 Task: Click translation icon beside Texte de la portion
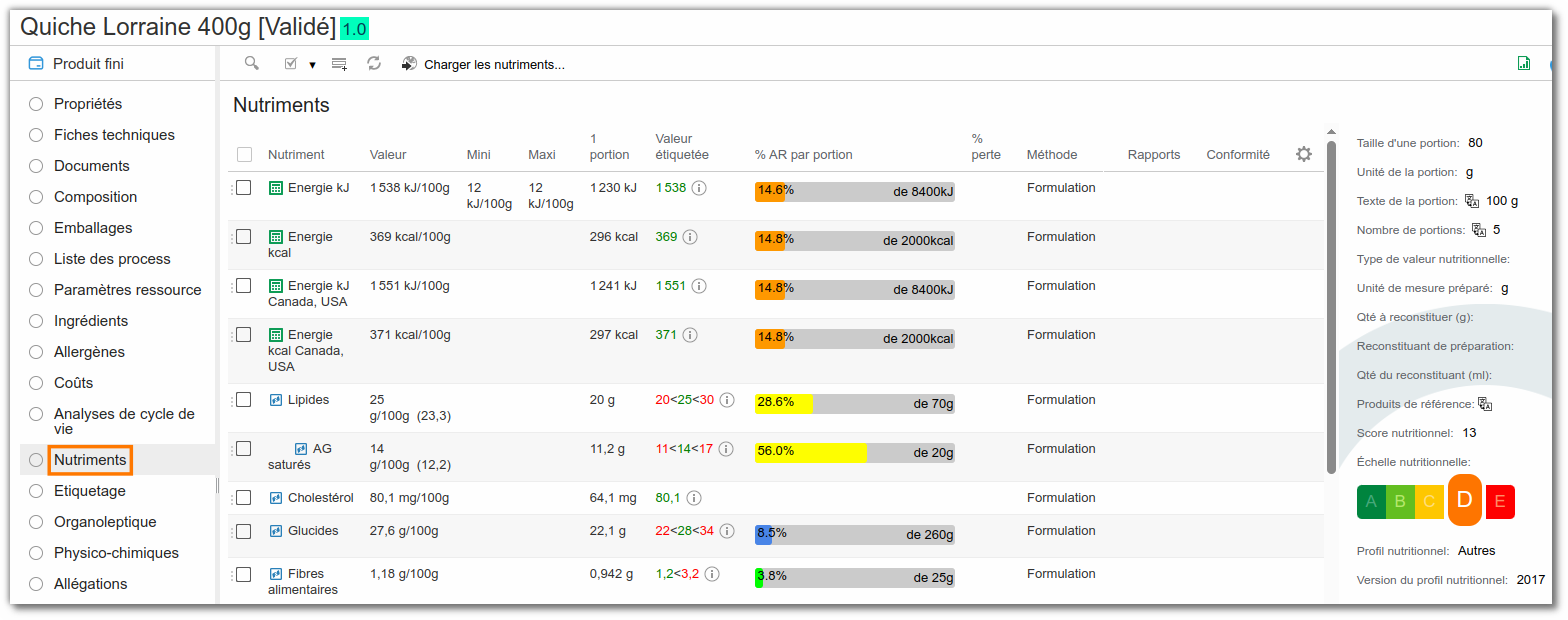1472,201
